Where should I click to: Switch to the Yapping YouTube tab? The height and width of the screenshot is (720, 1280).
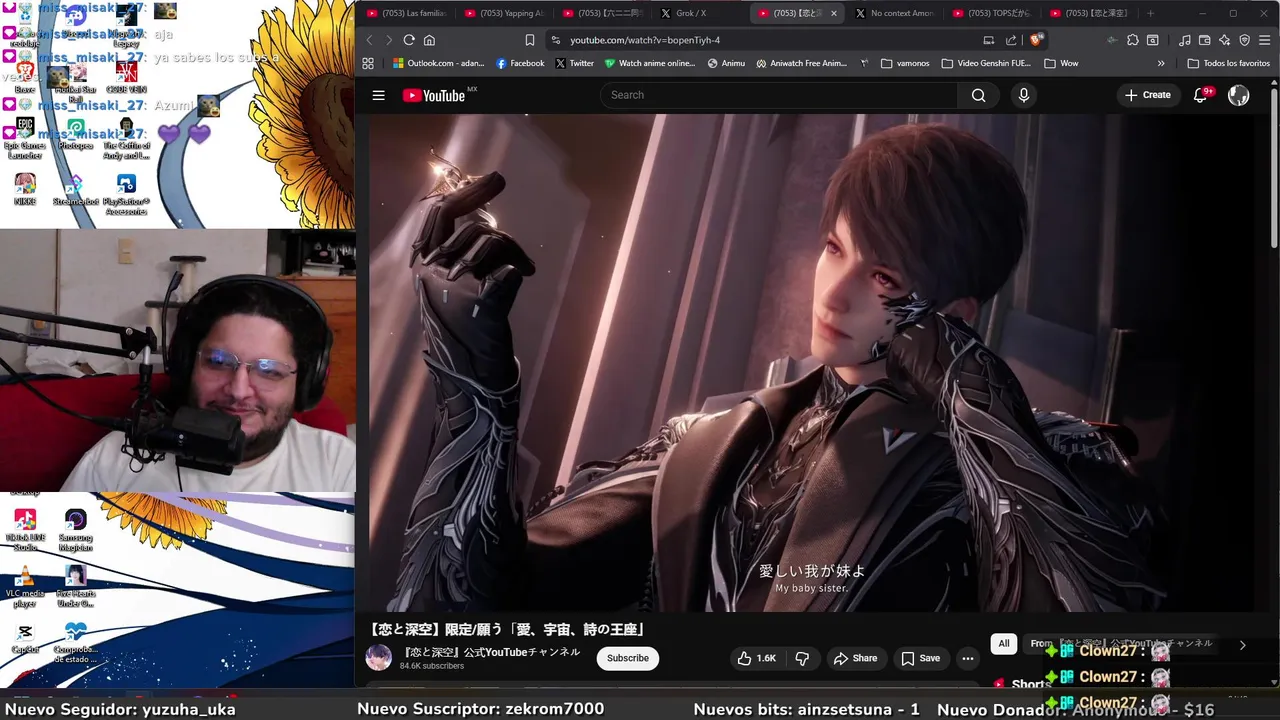[503, 13]
